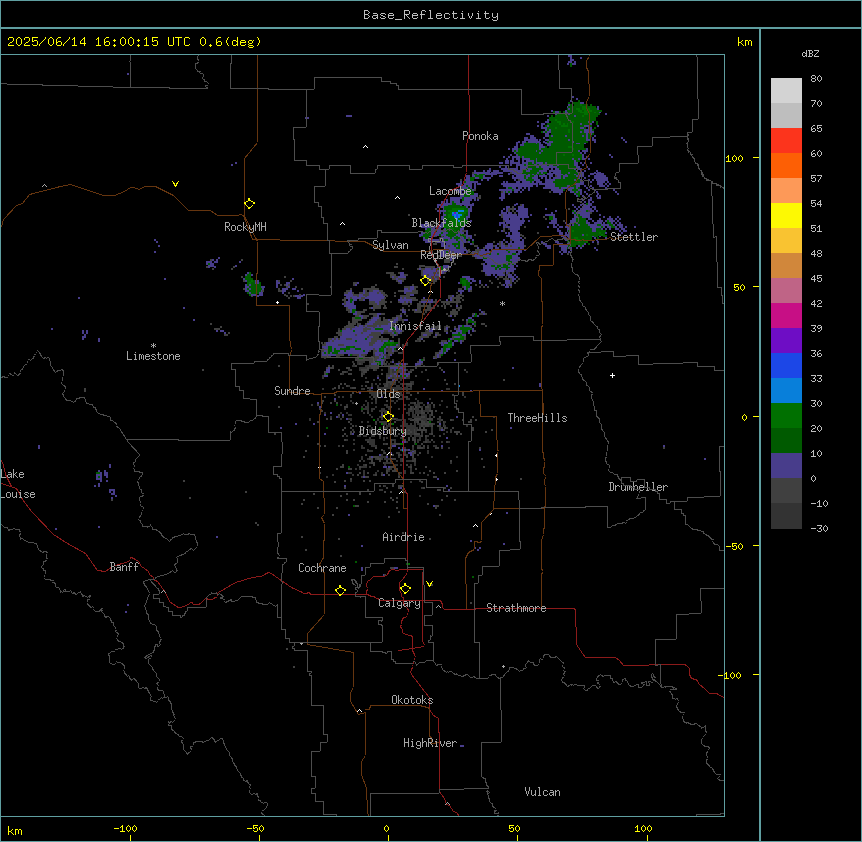
Task: Click the white plus marker north of Drumheller
Action: [612, 375]
